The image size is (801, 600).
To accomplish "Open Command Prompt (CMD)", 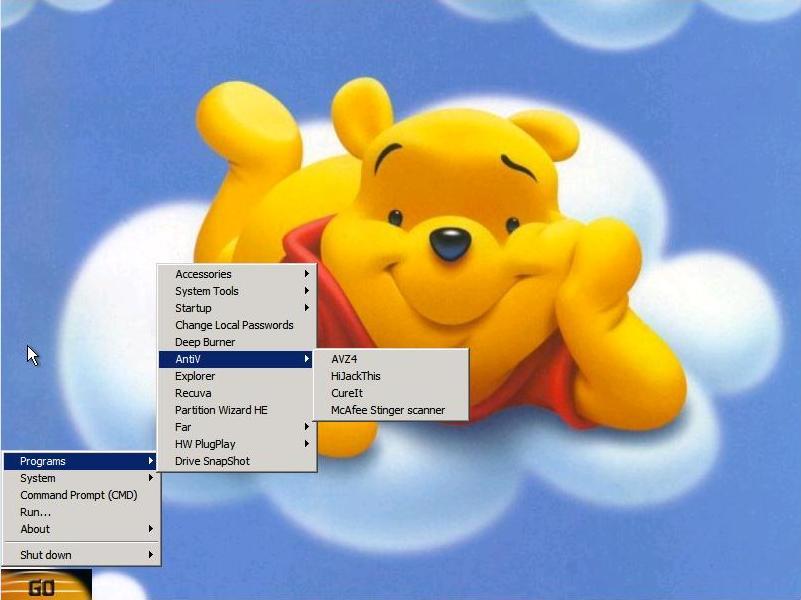I will pyautogui.click(x=79, y=495).
